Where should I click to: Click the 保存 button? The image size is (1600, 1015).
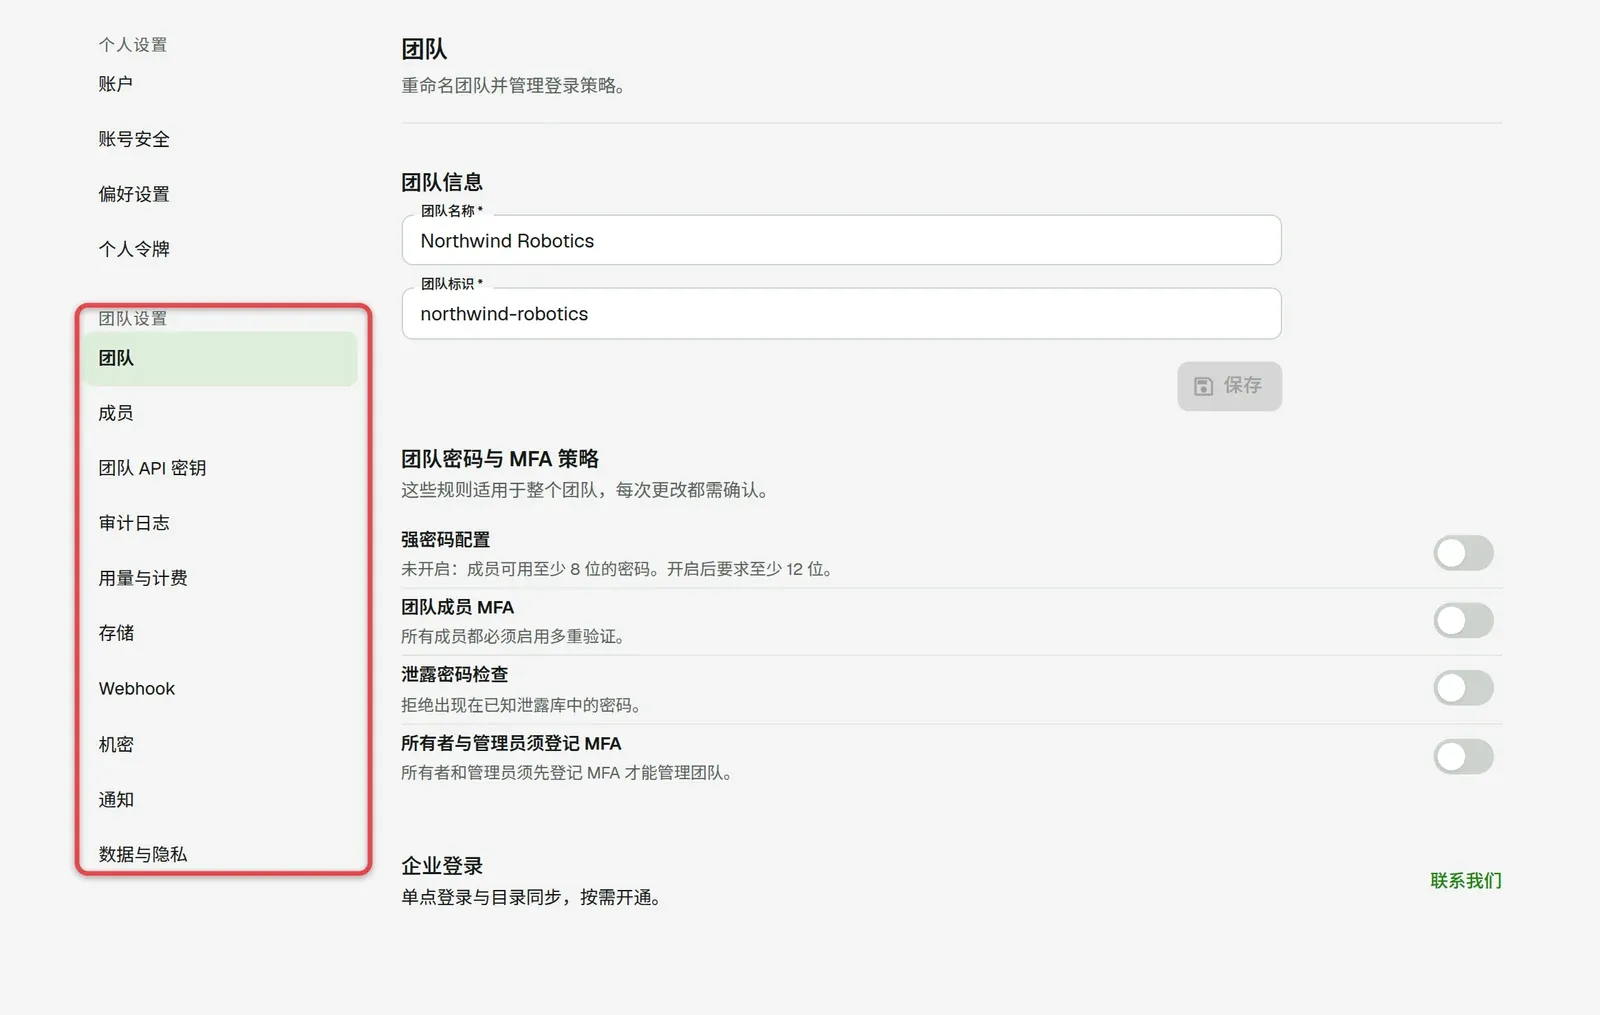coord(1229,386)
